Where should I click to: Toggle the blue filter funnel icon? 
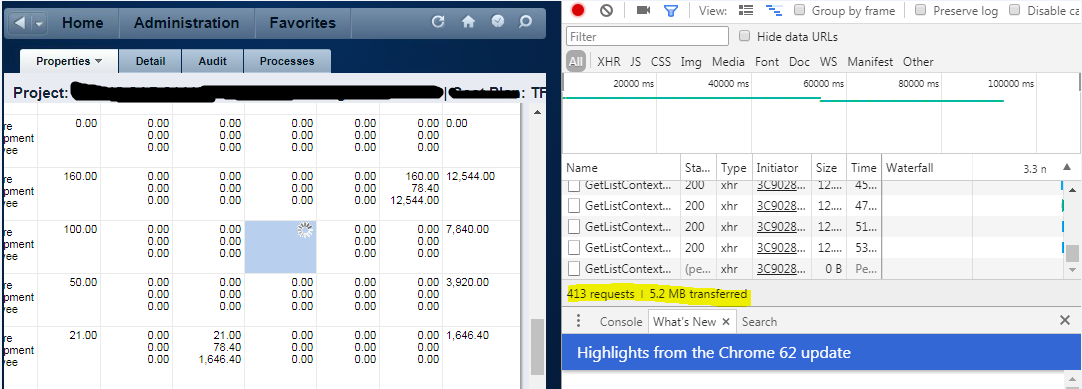671,10
